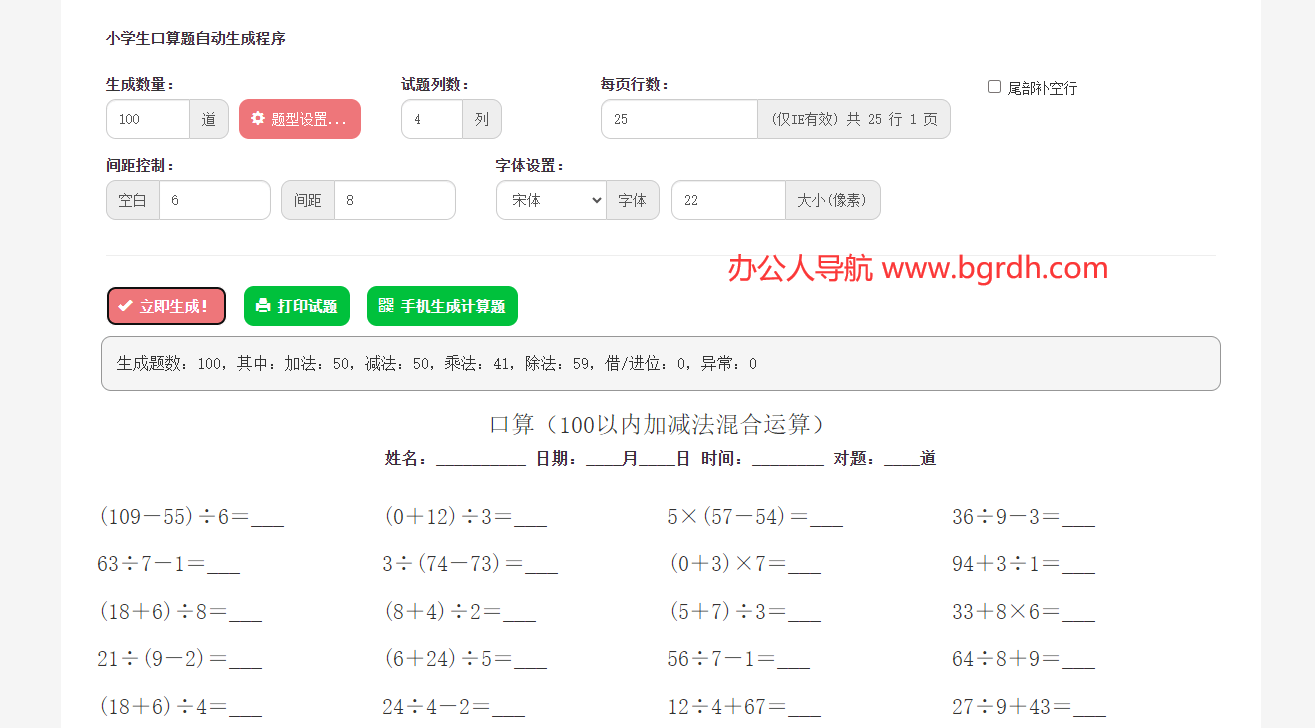This screenshot has height=728, width=1315.
Task: Click the gear icon on 题型设置 button
Action: [x=257, y=119]
